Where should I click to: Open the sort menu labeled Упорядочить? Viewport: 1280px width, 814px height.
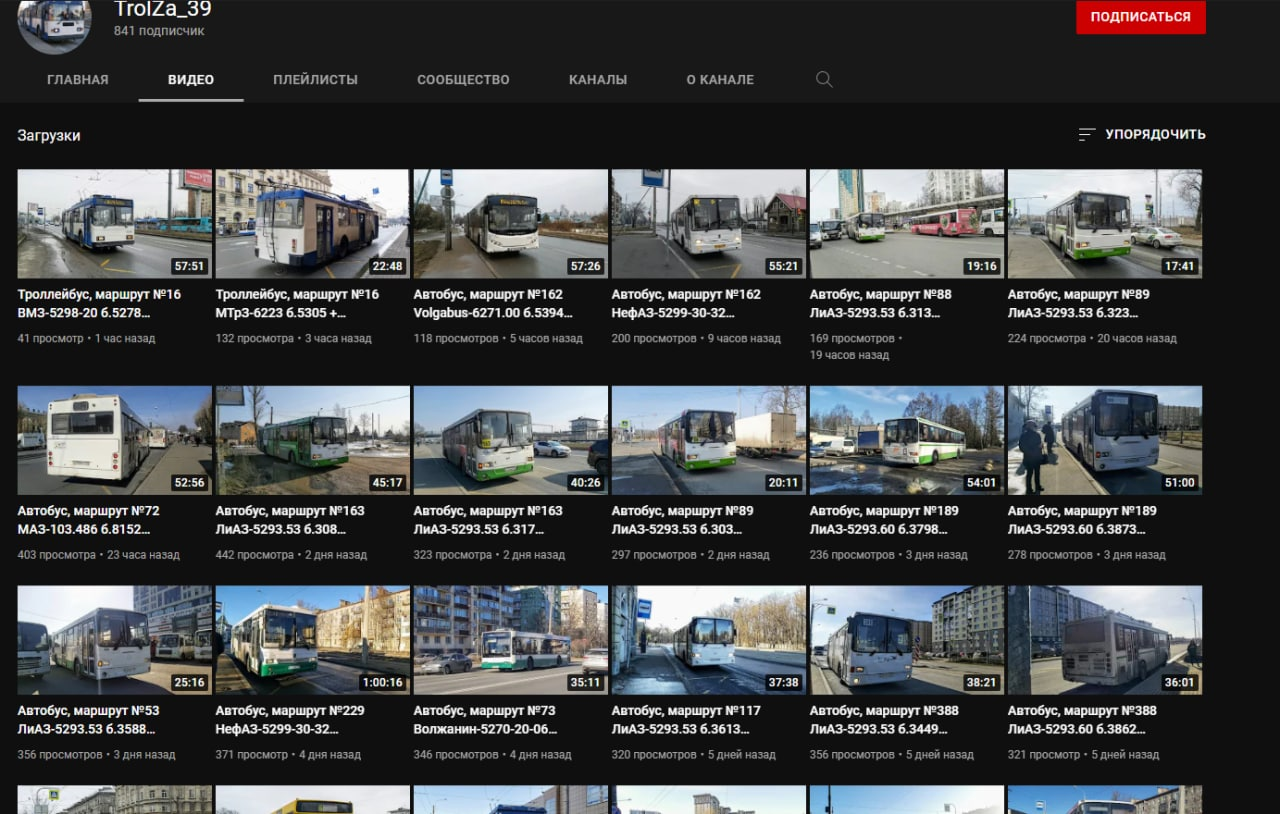click(1142, 134)
